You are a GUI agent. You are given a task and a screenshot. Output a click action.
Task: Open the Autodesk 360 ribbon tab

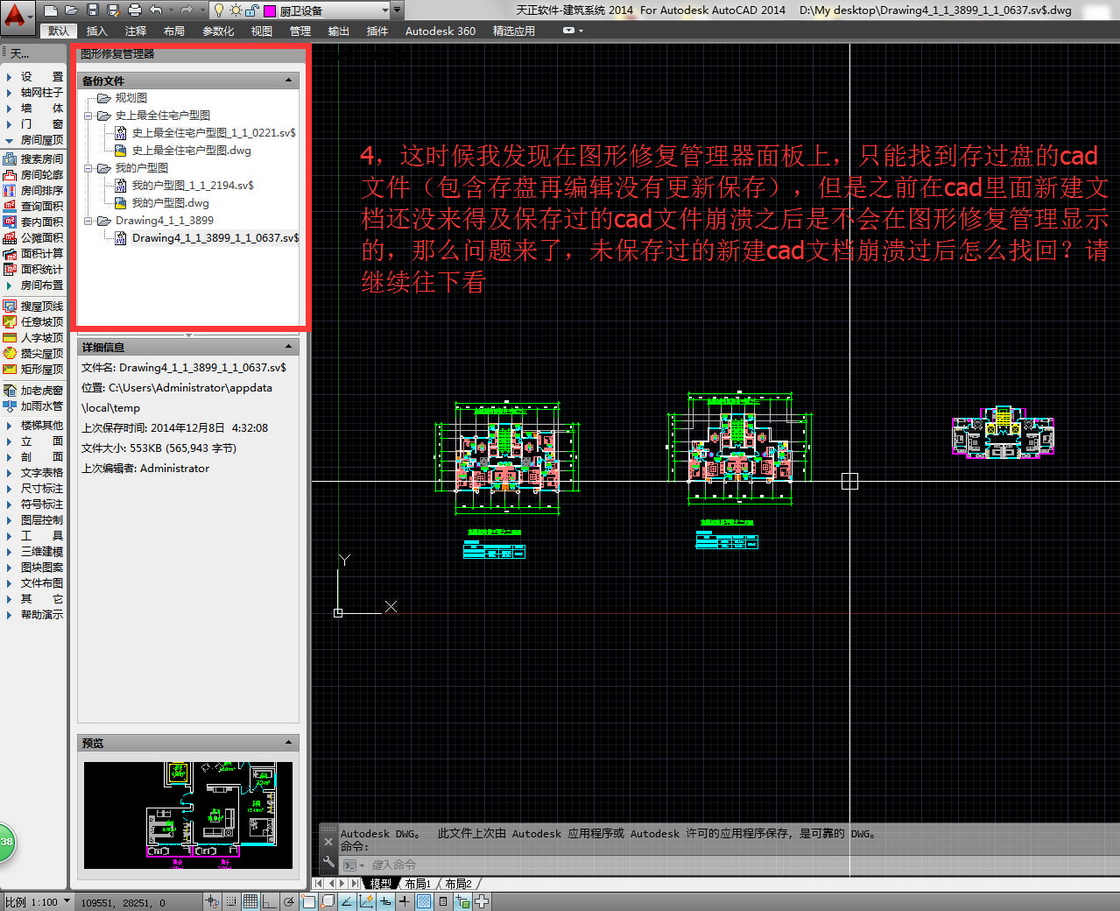pos(440,31)
